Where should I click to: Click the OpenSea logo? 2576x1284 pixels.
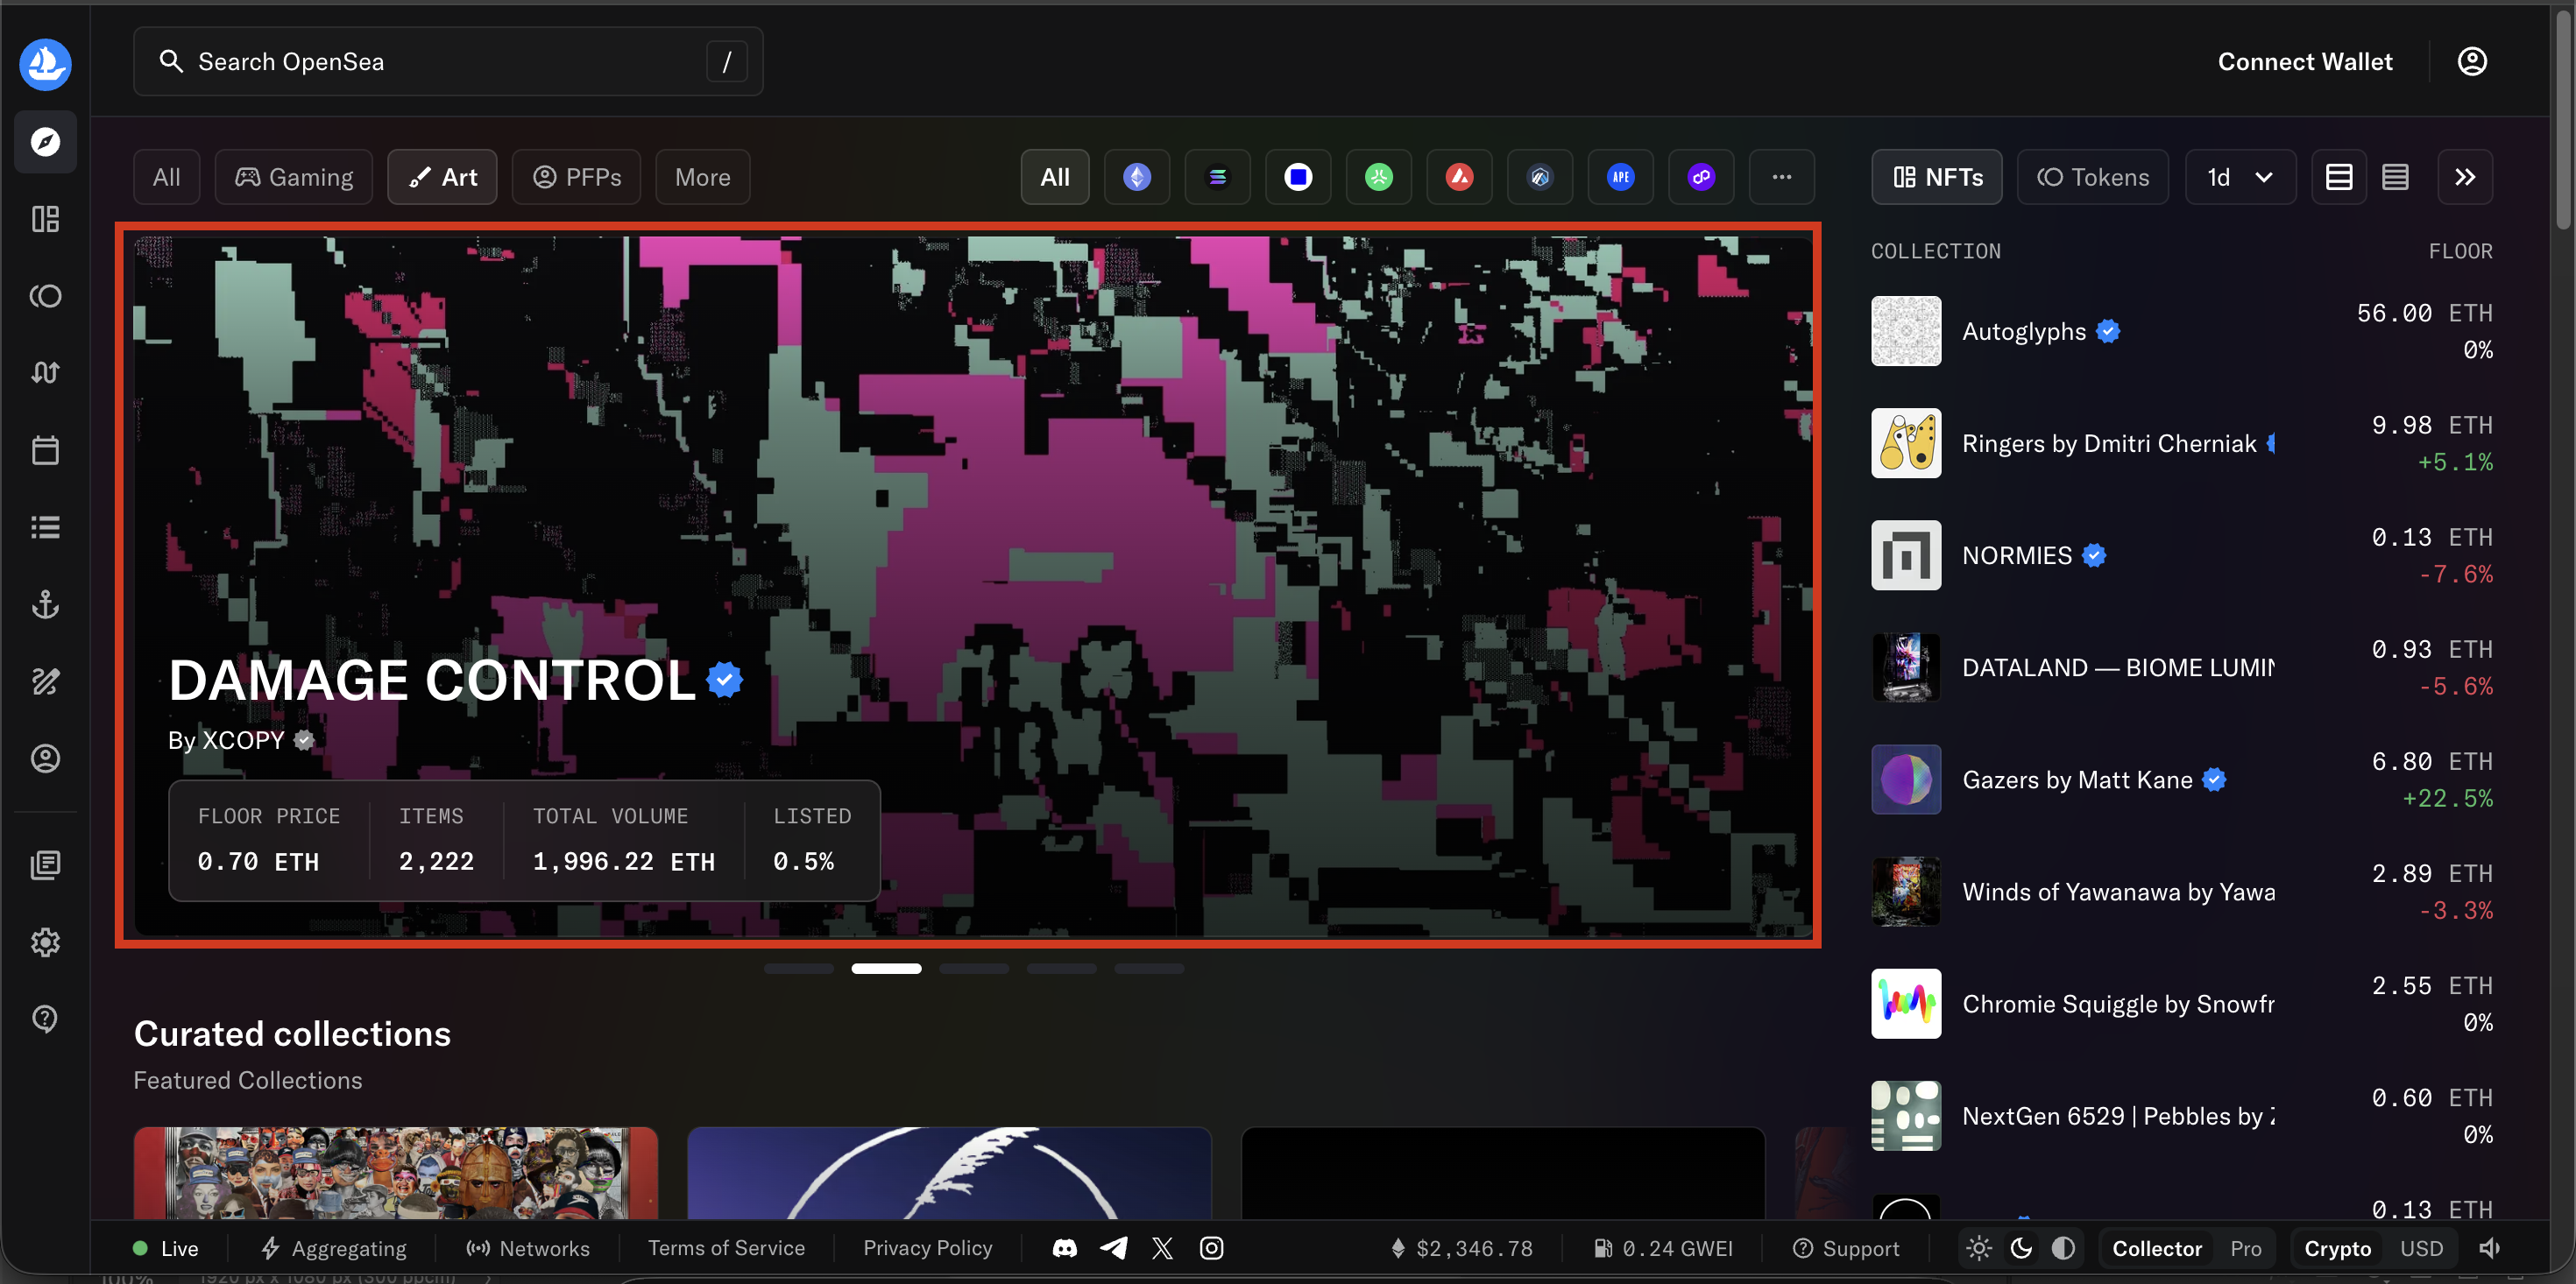tap(45, 64)
